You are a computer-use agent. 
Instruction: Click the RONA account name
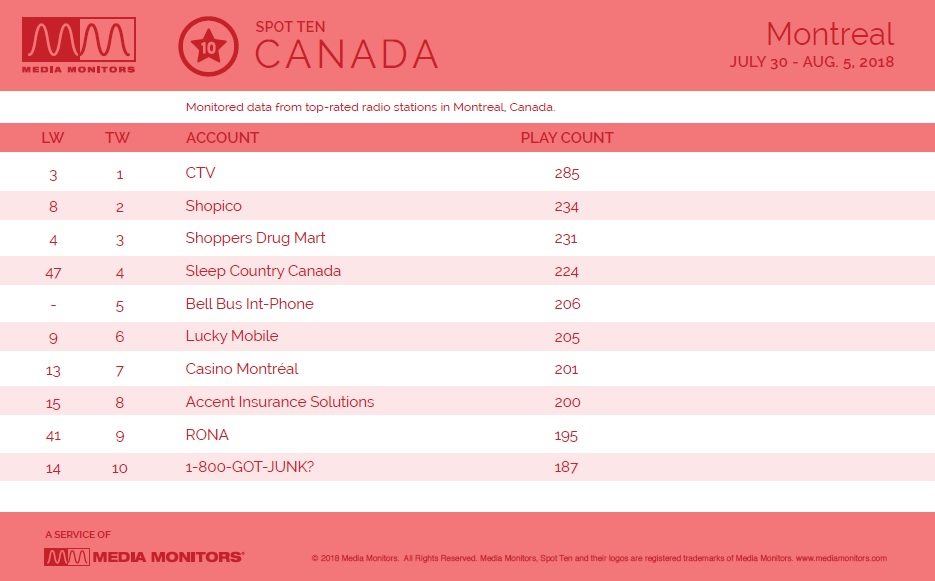[207, 434]
